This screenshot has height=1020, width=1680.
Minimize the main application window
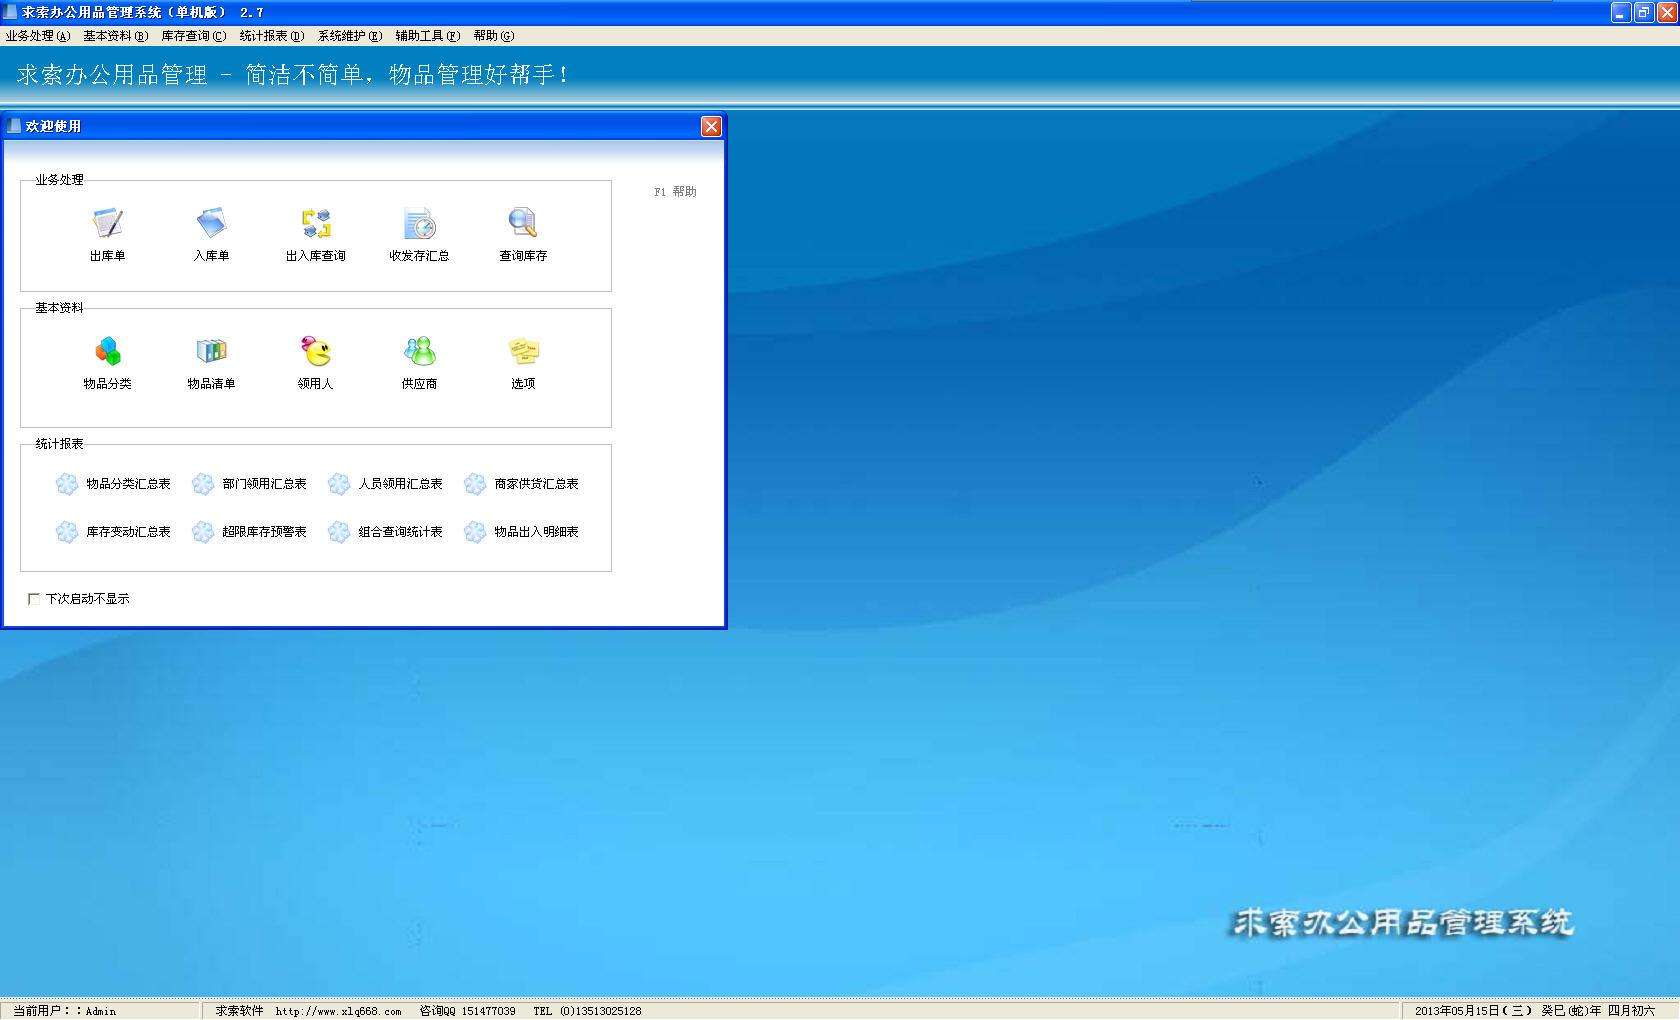1621,12
